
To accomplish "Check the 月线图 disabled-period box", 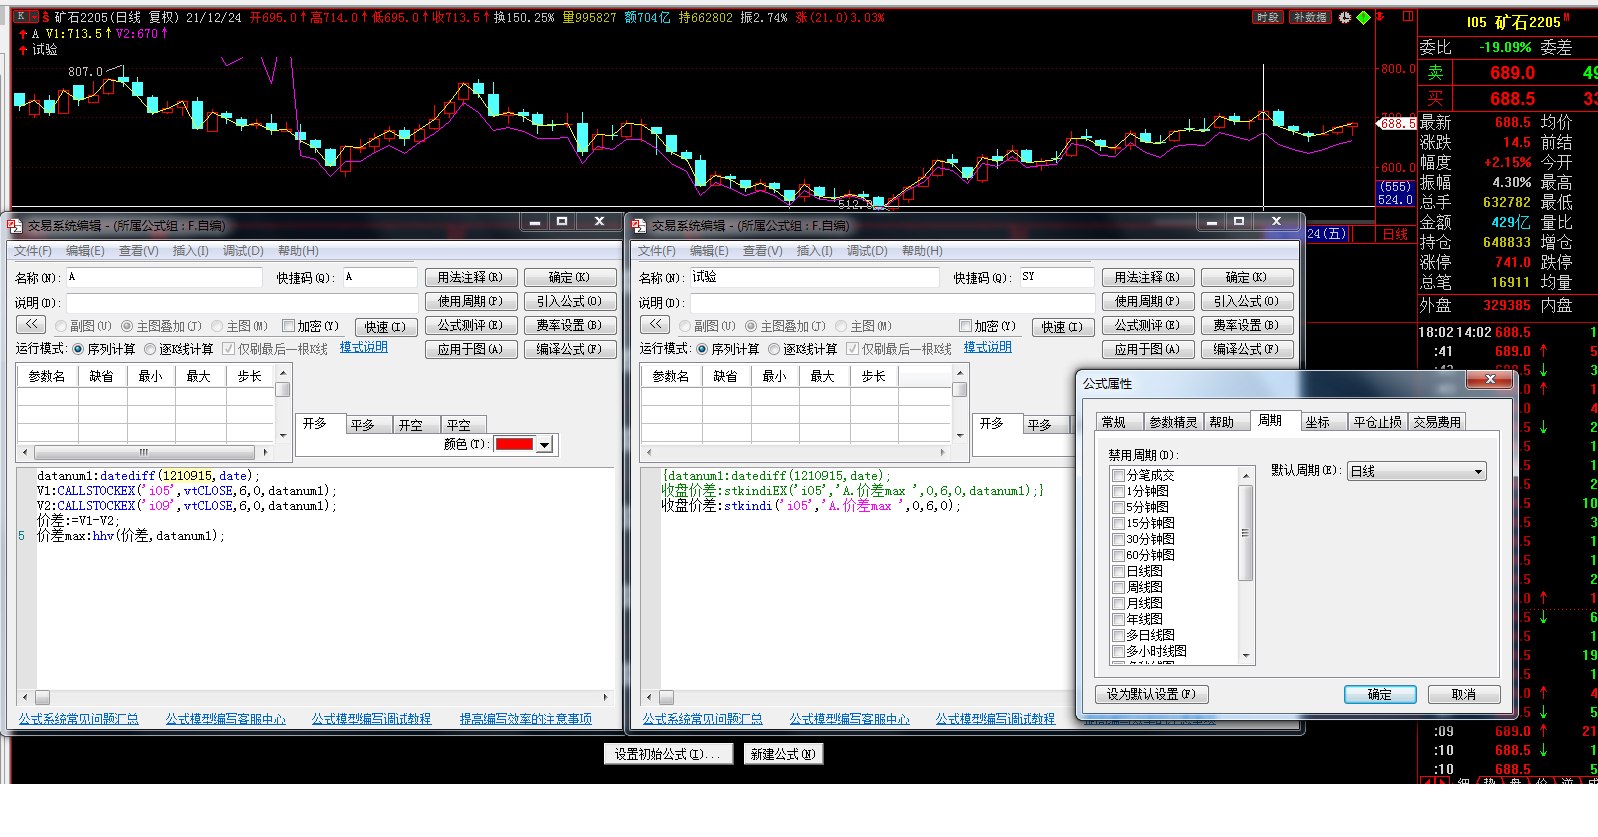I will tap(1119, 604).
